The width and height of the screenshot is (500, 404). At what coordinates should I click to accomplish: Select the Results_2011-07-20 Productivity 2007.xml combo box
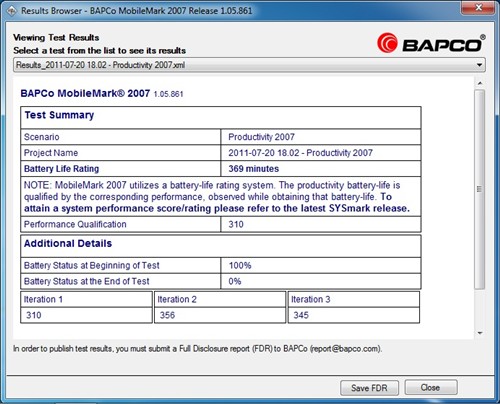click(x=249, y=65)
